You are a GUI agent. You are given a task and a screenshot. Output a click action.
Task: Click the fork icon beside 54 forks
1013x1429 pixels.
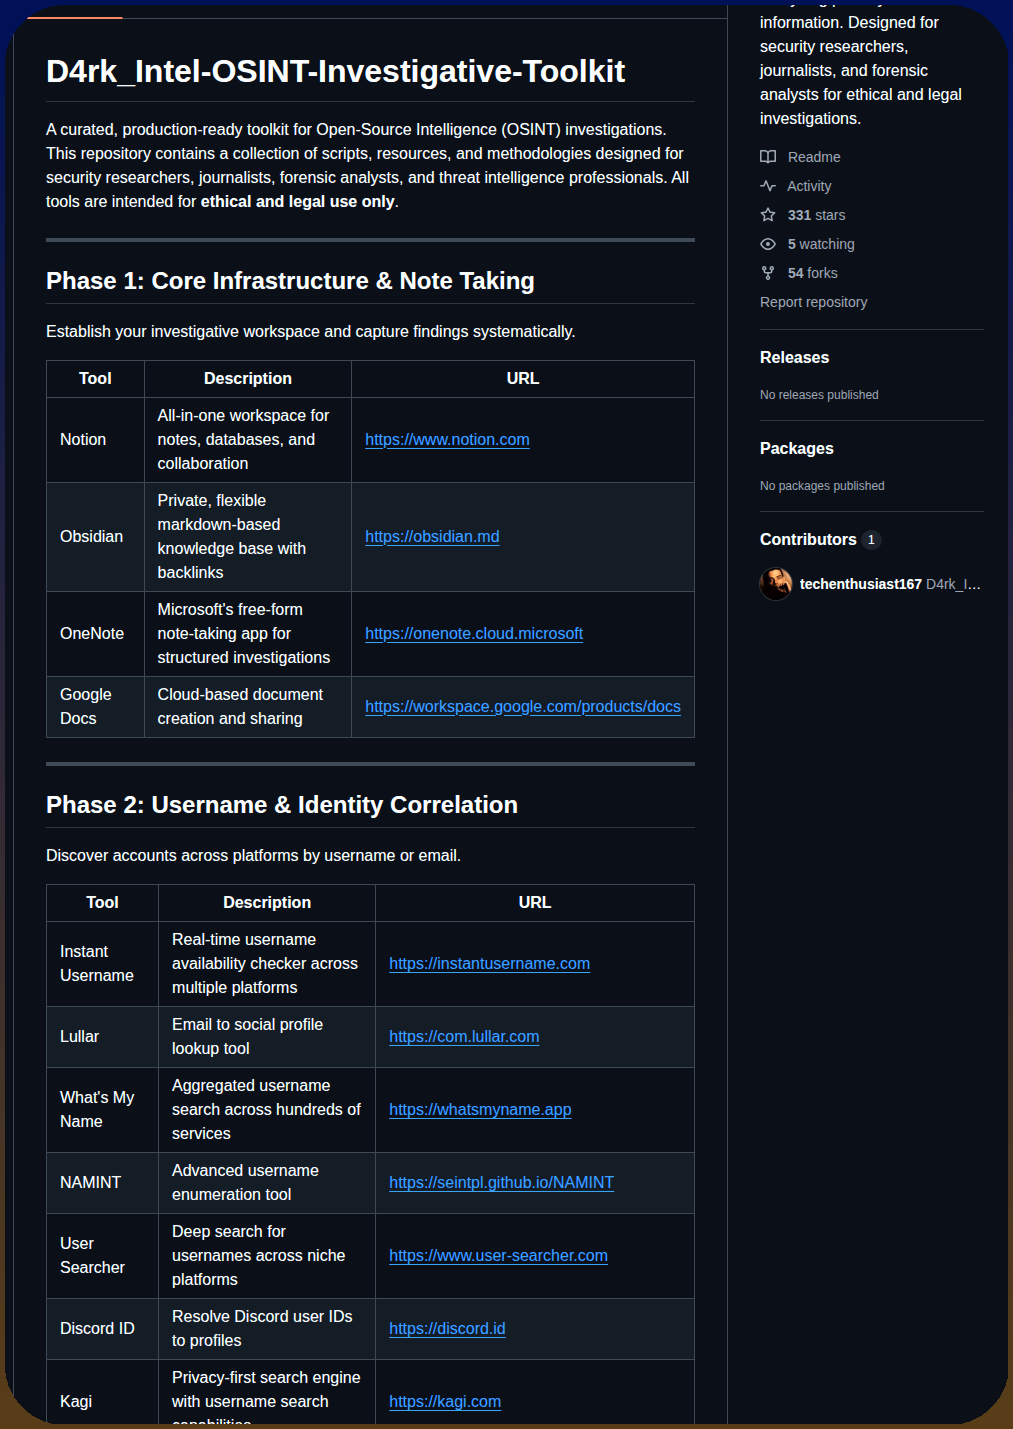[768, 273]
